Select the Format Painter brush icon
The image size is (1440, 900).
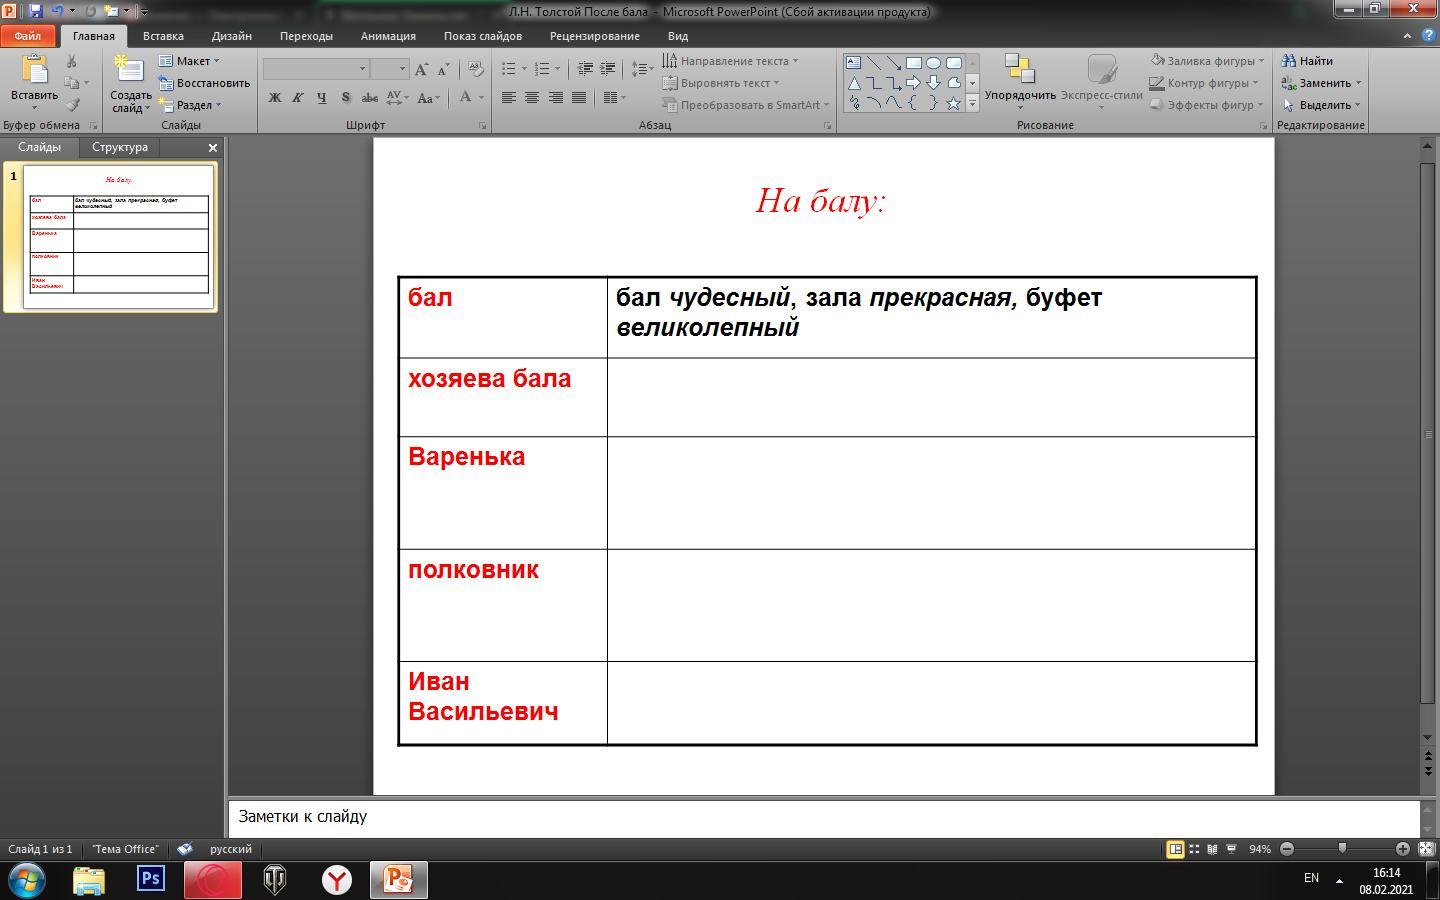(72, 105)
